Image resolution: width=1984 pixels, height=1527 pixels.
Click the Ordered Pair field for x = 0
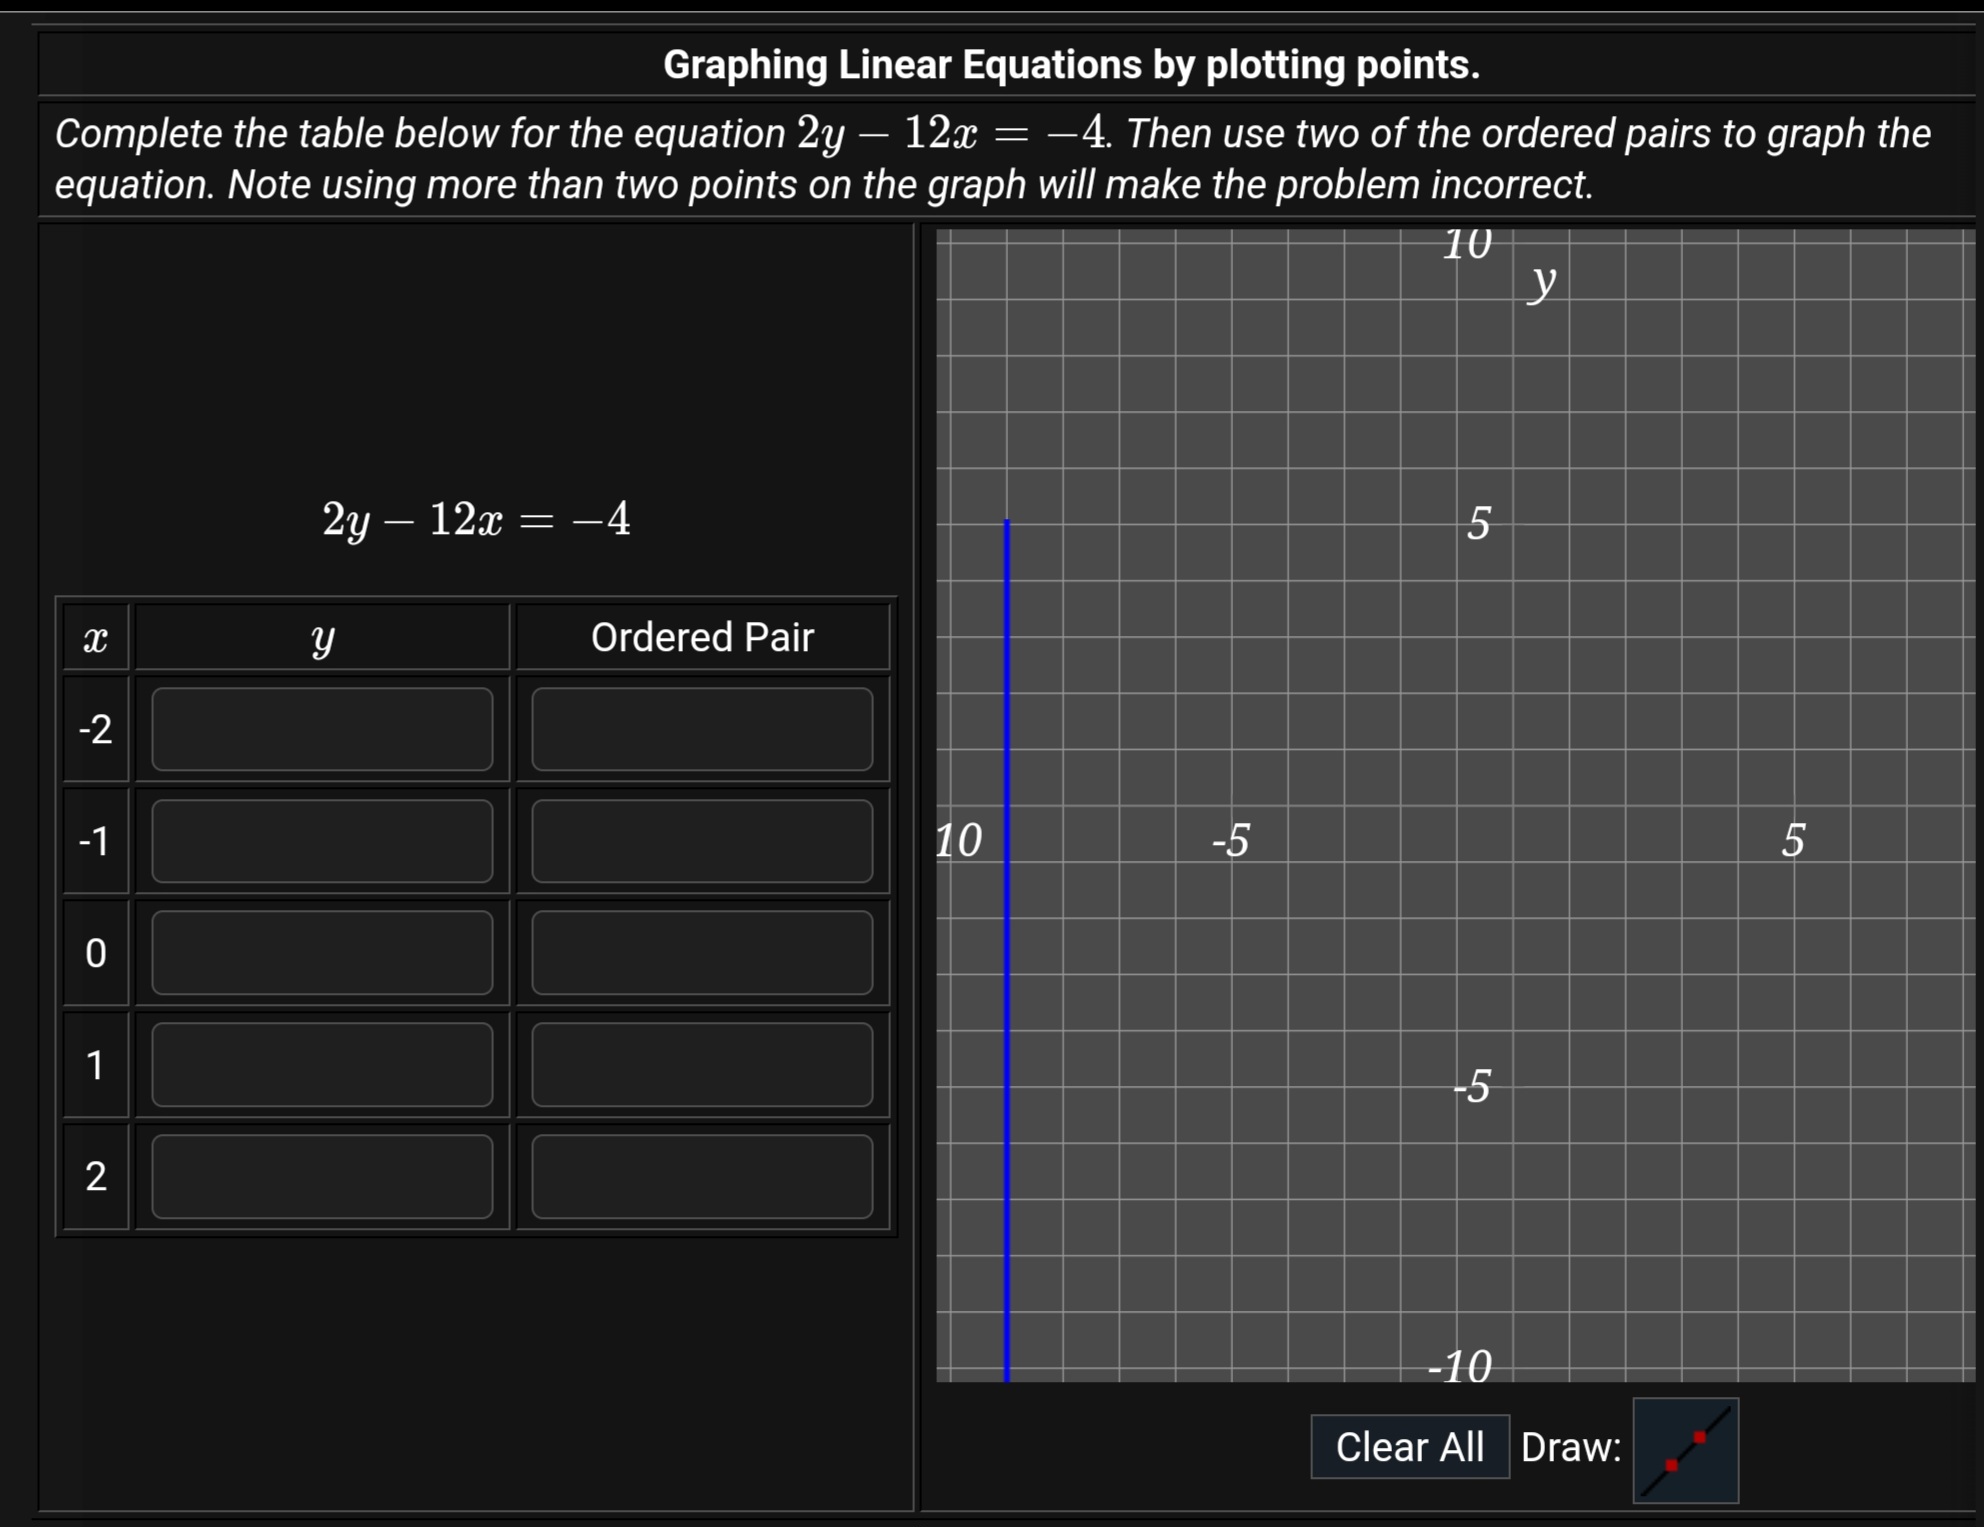pos(703,953)
